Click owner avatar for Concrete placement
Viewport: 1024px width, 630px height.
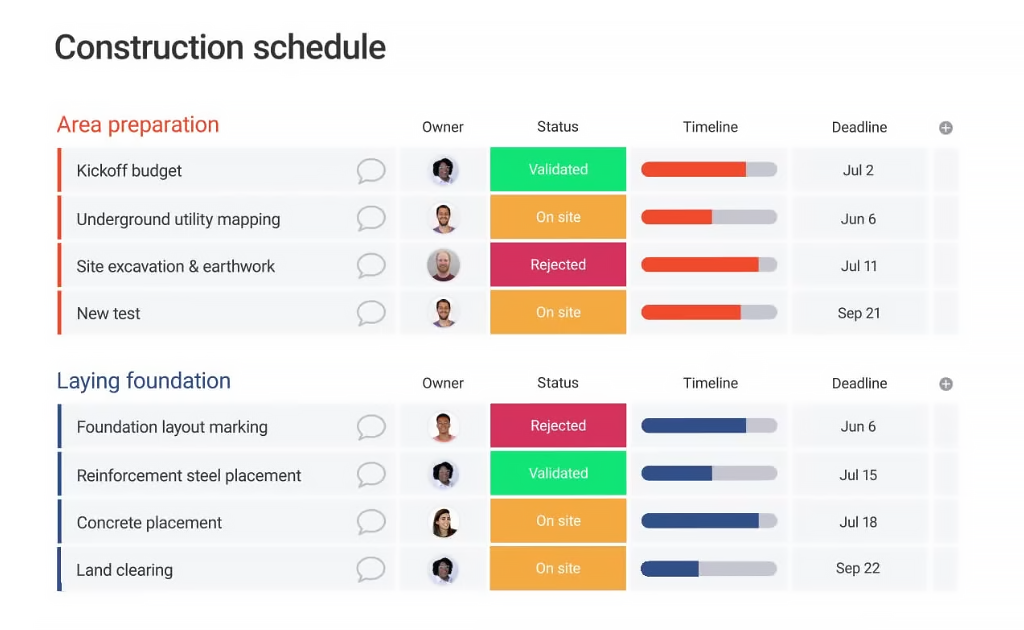pos(443,522)
